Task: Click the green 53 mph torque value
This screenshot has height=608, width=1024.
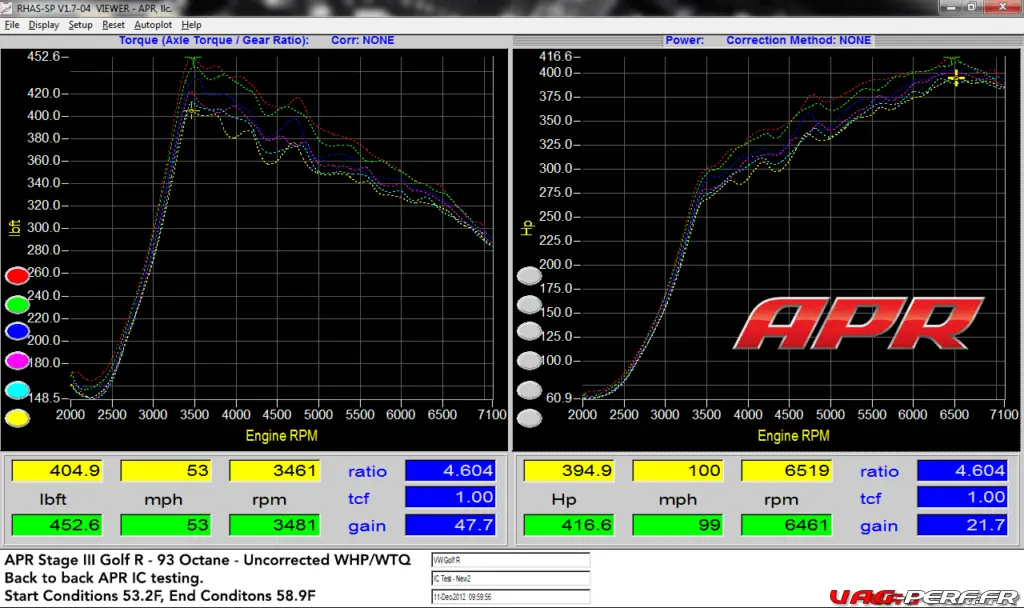Action: (166, 525)
